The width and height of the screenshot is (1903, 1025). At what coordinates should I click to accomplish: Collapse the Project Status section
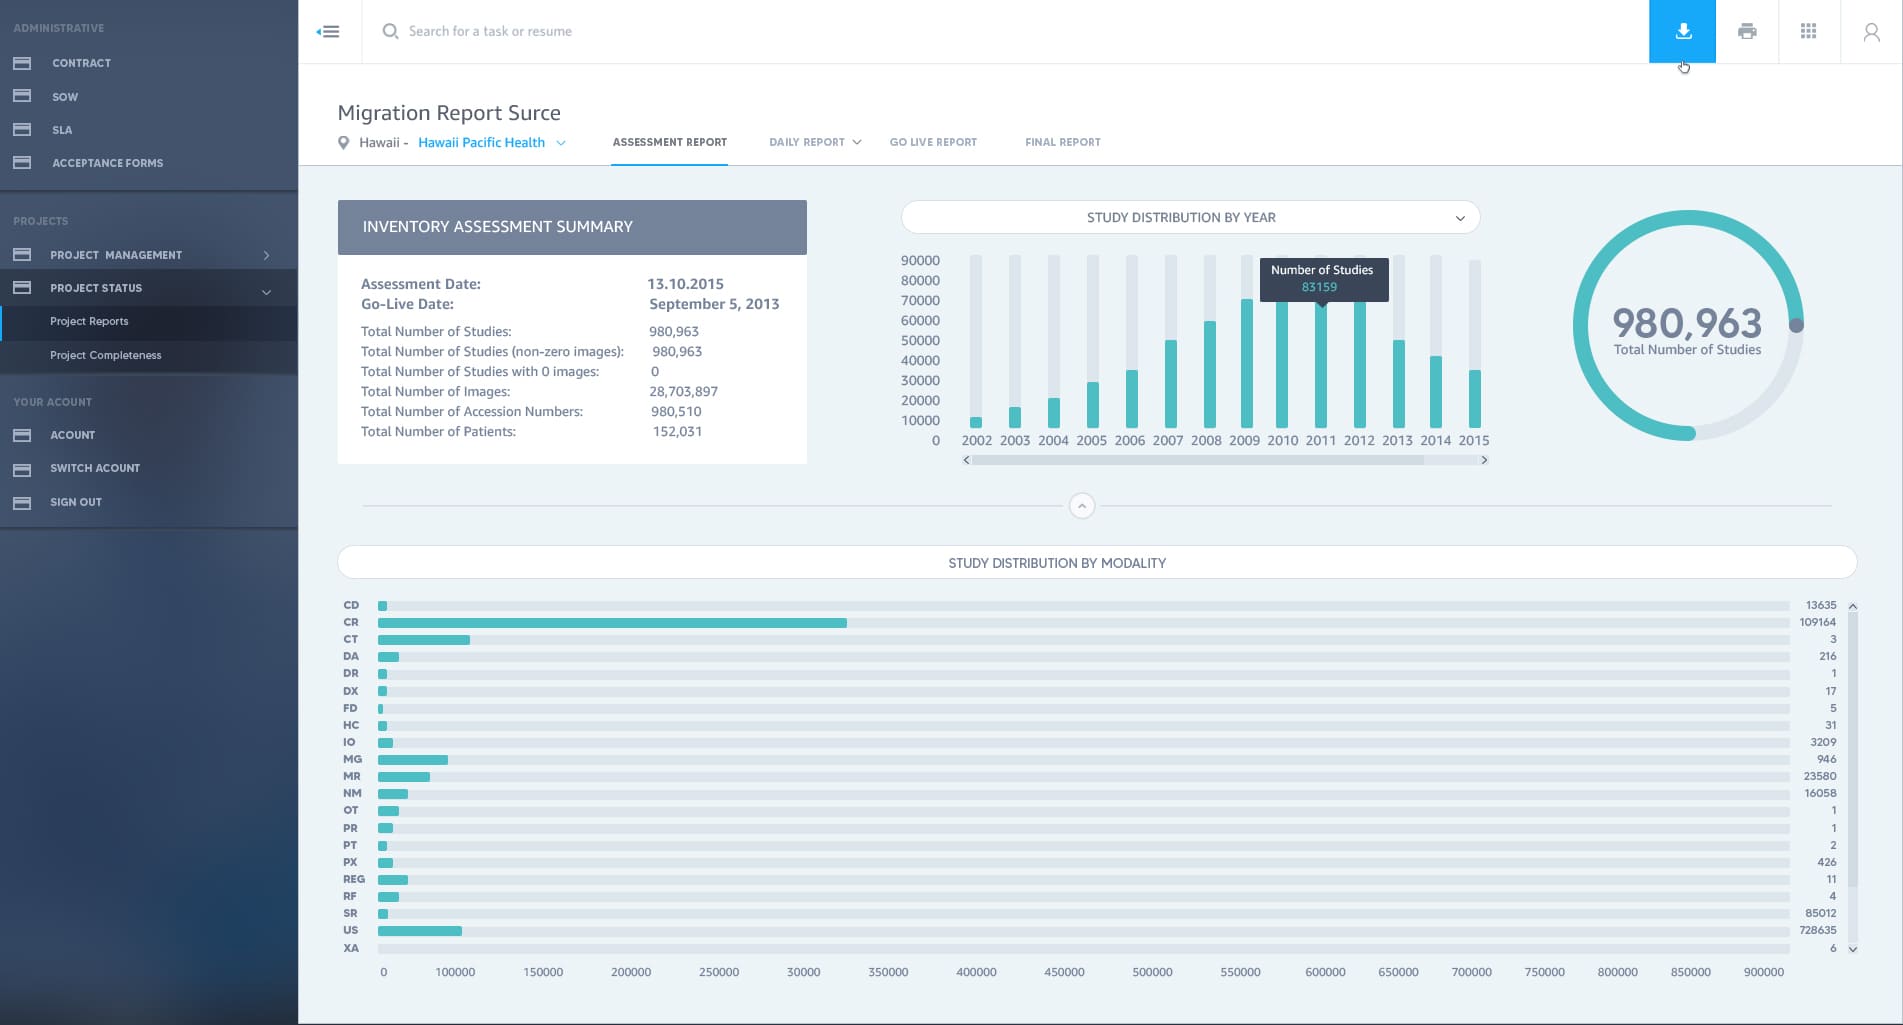[x=266, y=291]
